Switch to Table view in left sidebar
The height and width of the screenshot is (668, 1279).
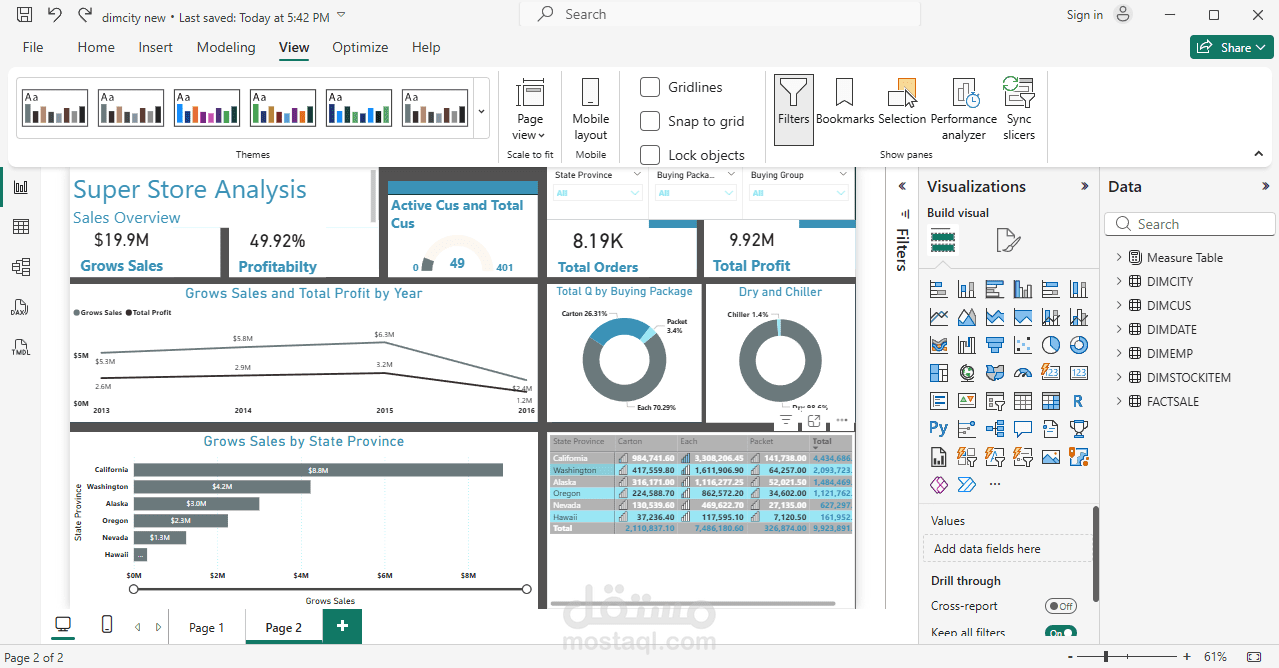pos(20,227)
